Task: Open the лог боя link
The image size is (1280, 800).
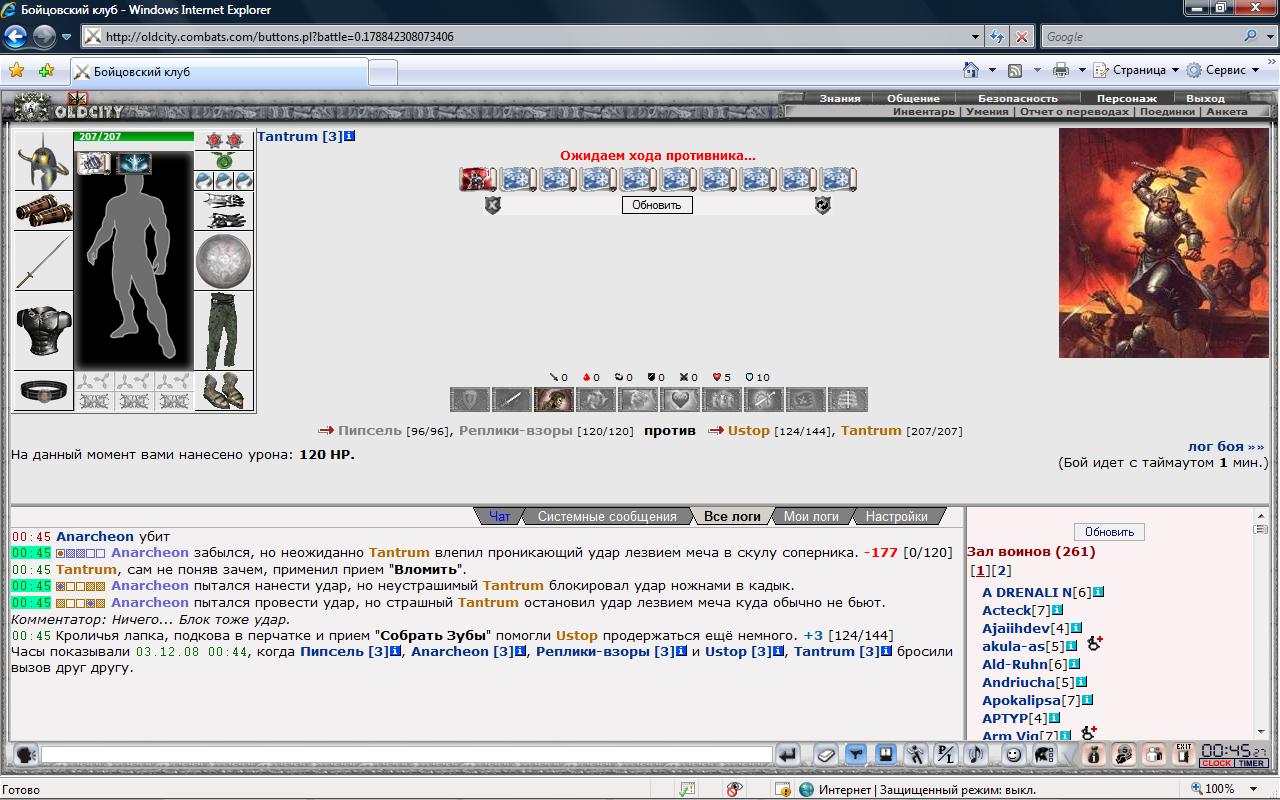Action: [1226, 447]
